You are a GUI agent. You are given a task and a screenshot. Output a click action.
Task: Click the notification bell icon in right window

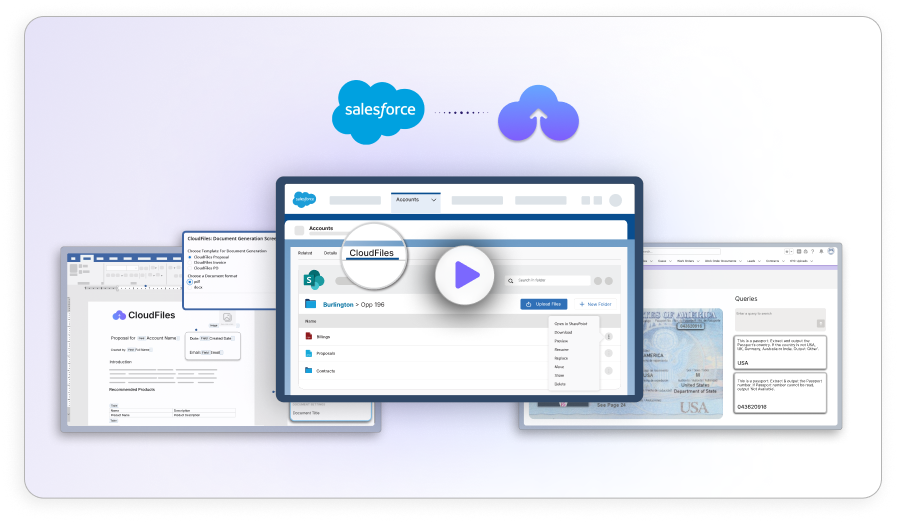tap(821, 251)
